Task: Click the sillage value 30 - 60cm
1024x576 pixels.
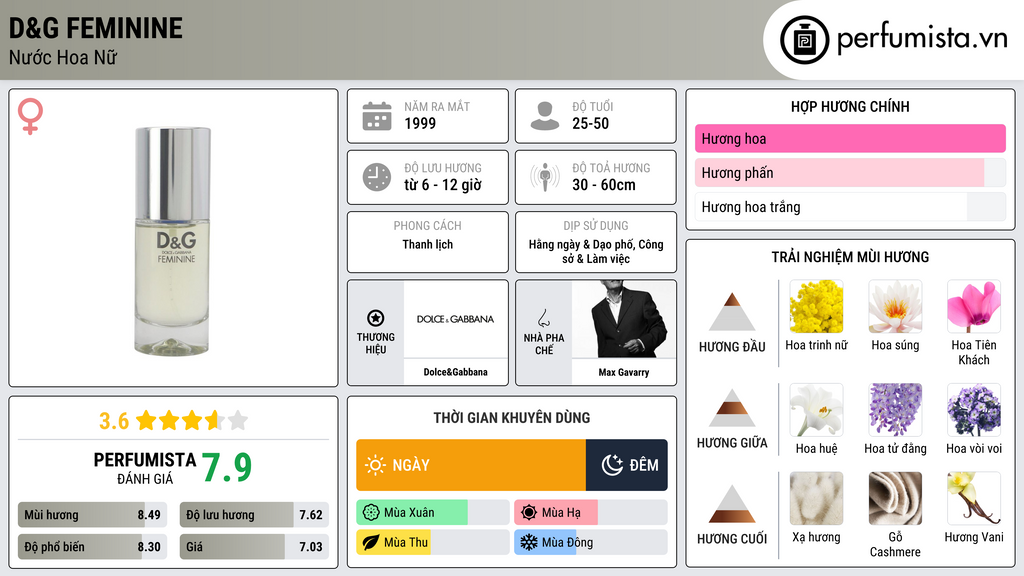Action: [x=603, y=185]
